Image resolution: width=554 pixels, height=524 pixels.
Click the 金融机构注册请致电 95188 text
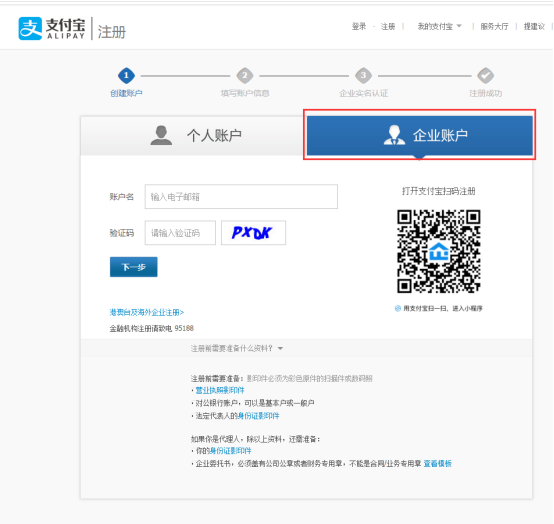[x=152, y=328]
